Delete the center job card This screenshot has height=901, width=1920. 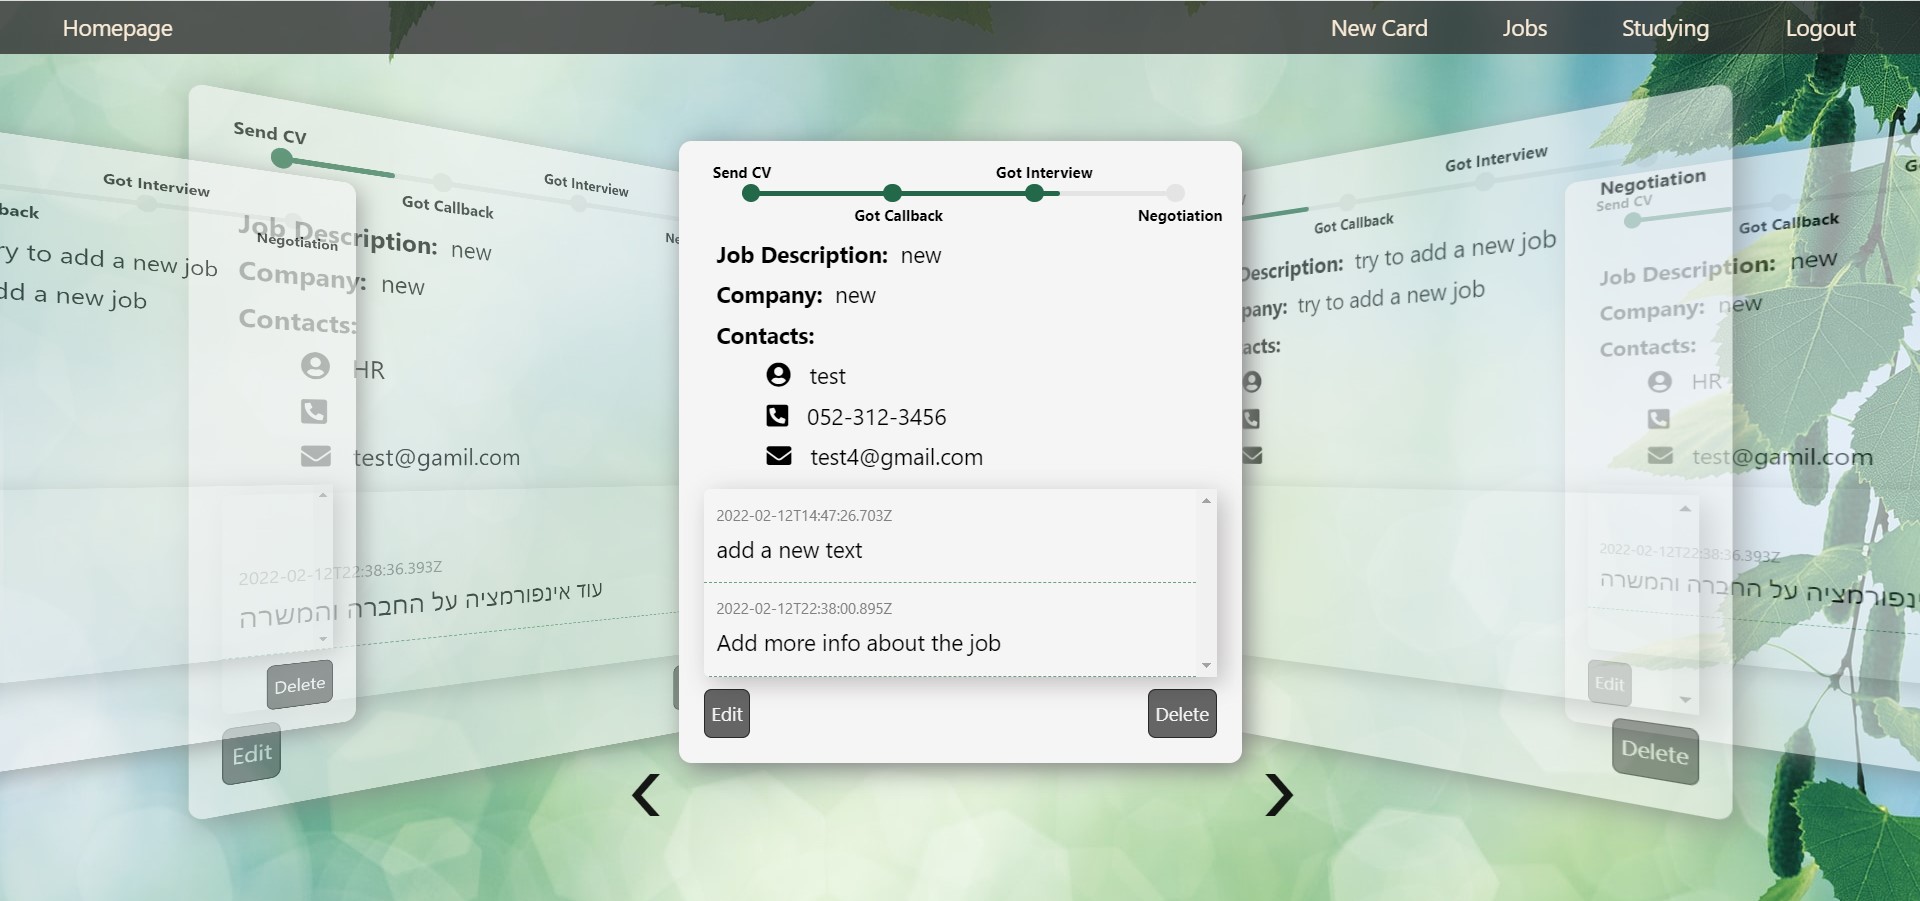1182,714
